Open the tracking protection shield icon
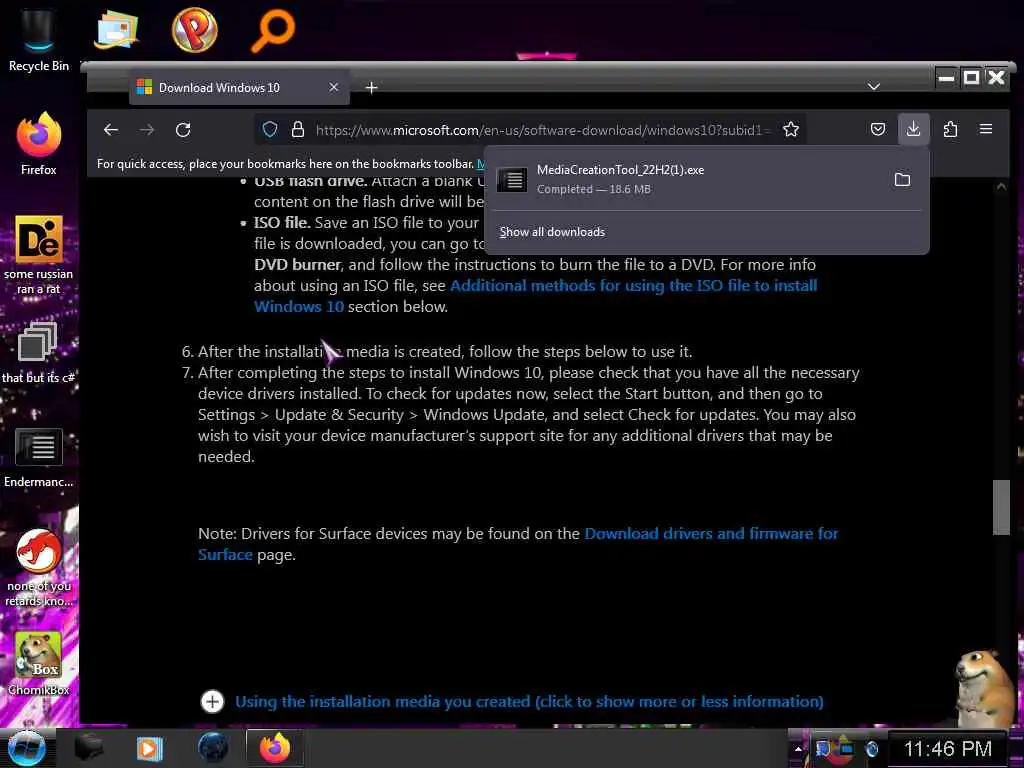This screenshot has width=1024, height=768. coord(270,129)
